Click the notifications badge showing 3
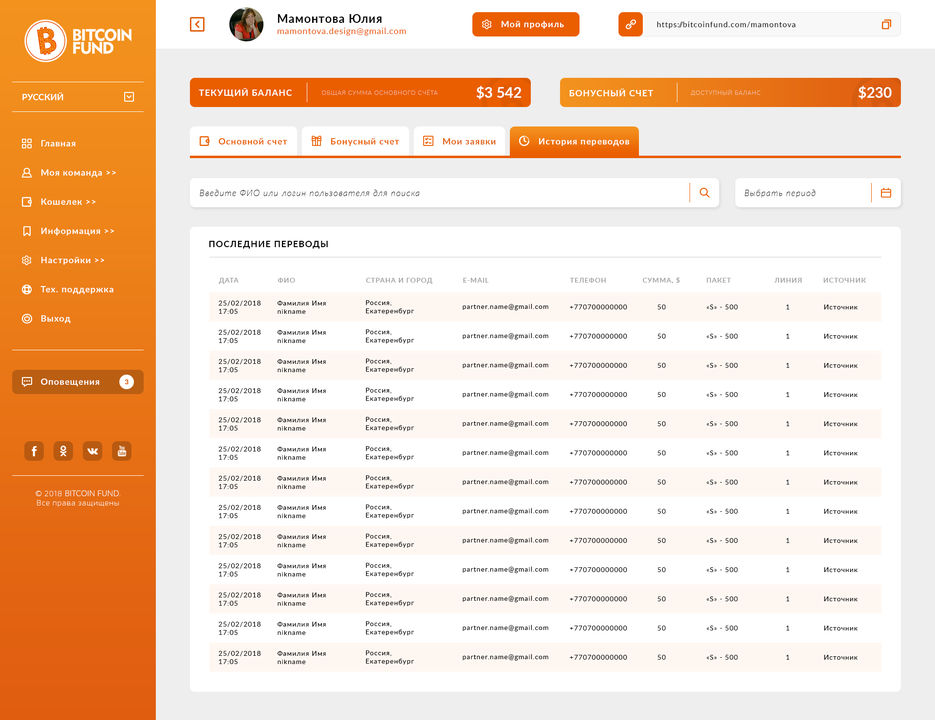935x720 pixels. pos(126,382)
